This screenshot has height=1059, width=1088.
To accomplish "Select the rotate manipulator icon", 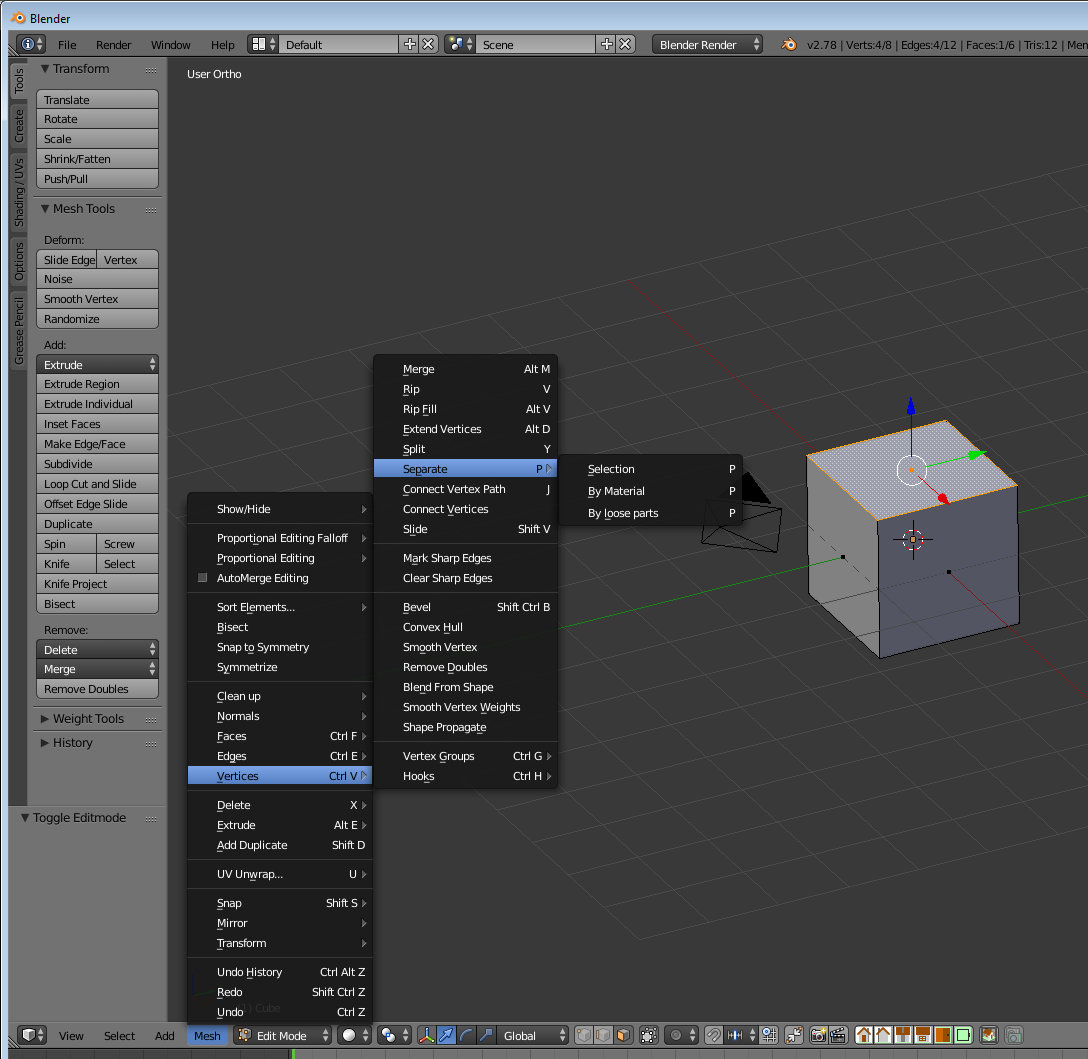I will point(467,1035).
